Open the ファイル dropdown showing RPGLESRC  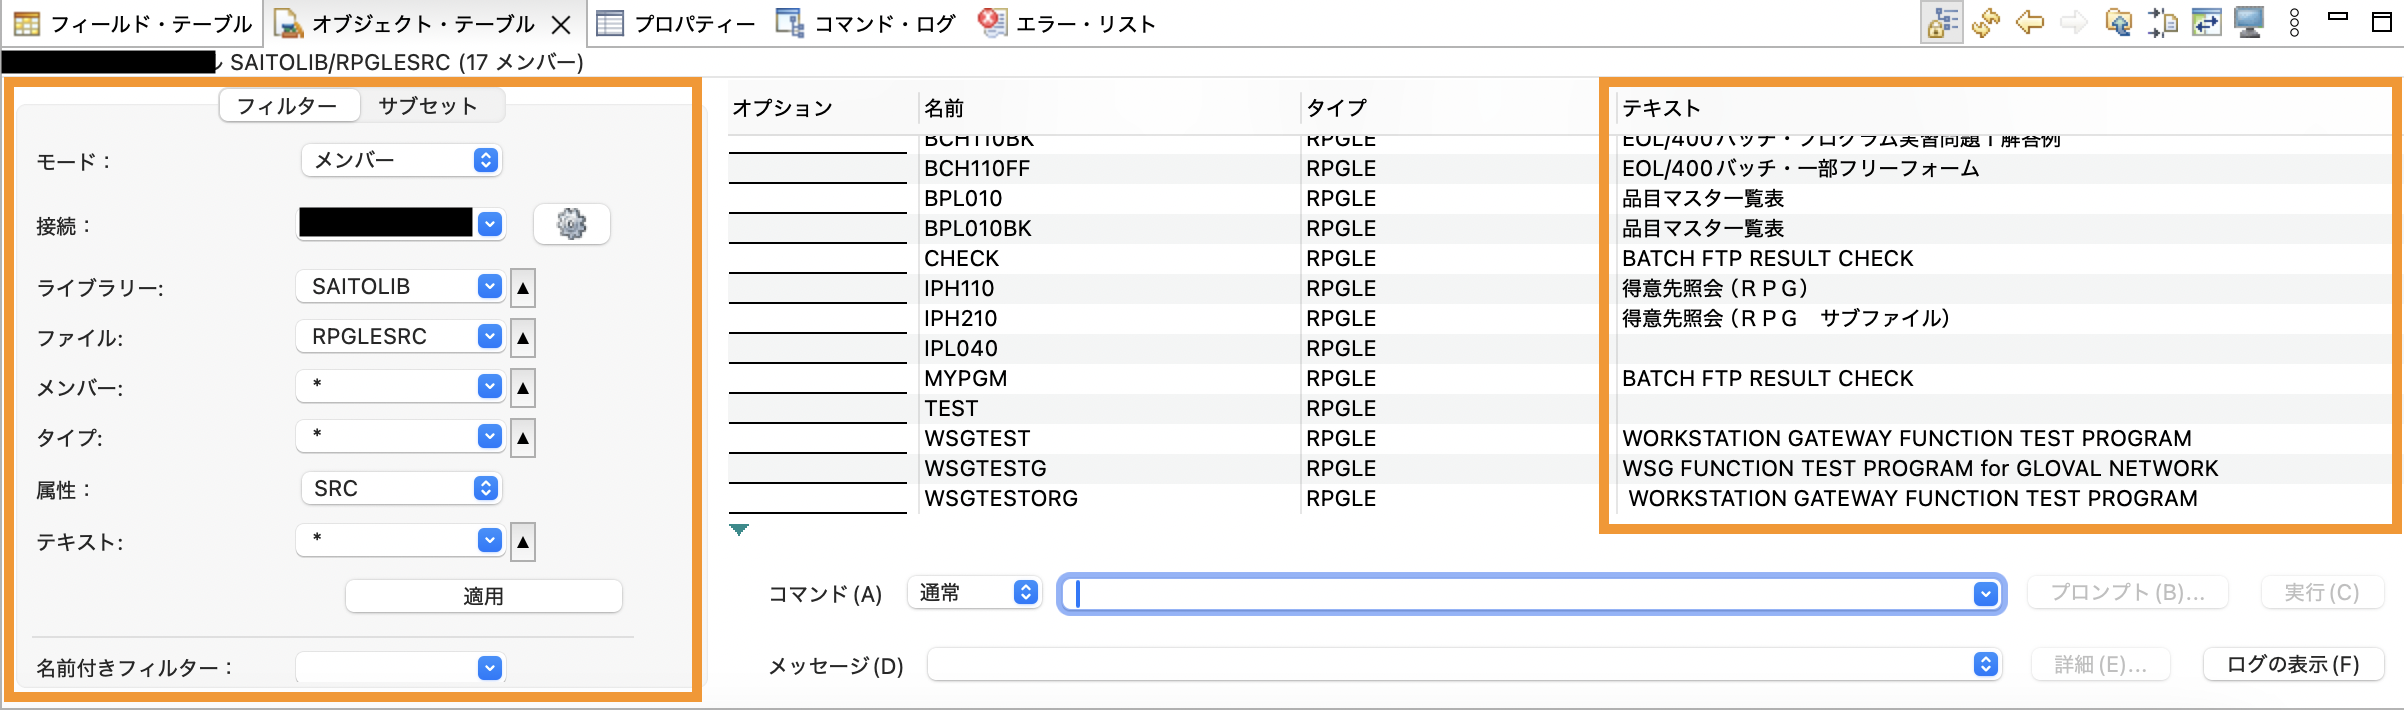point(490,336)
